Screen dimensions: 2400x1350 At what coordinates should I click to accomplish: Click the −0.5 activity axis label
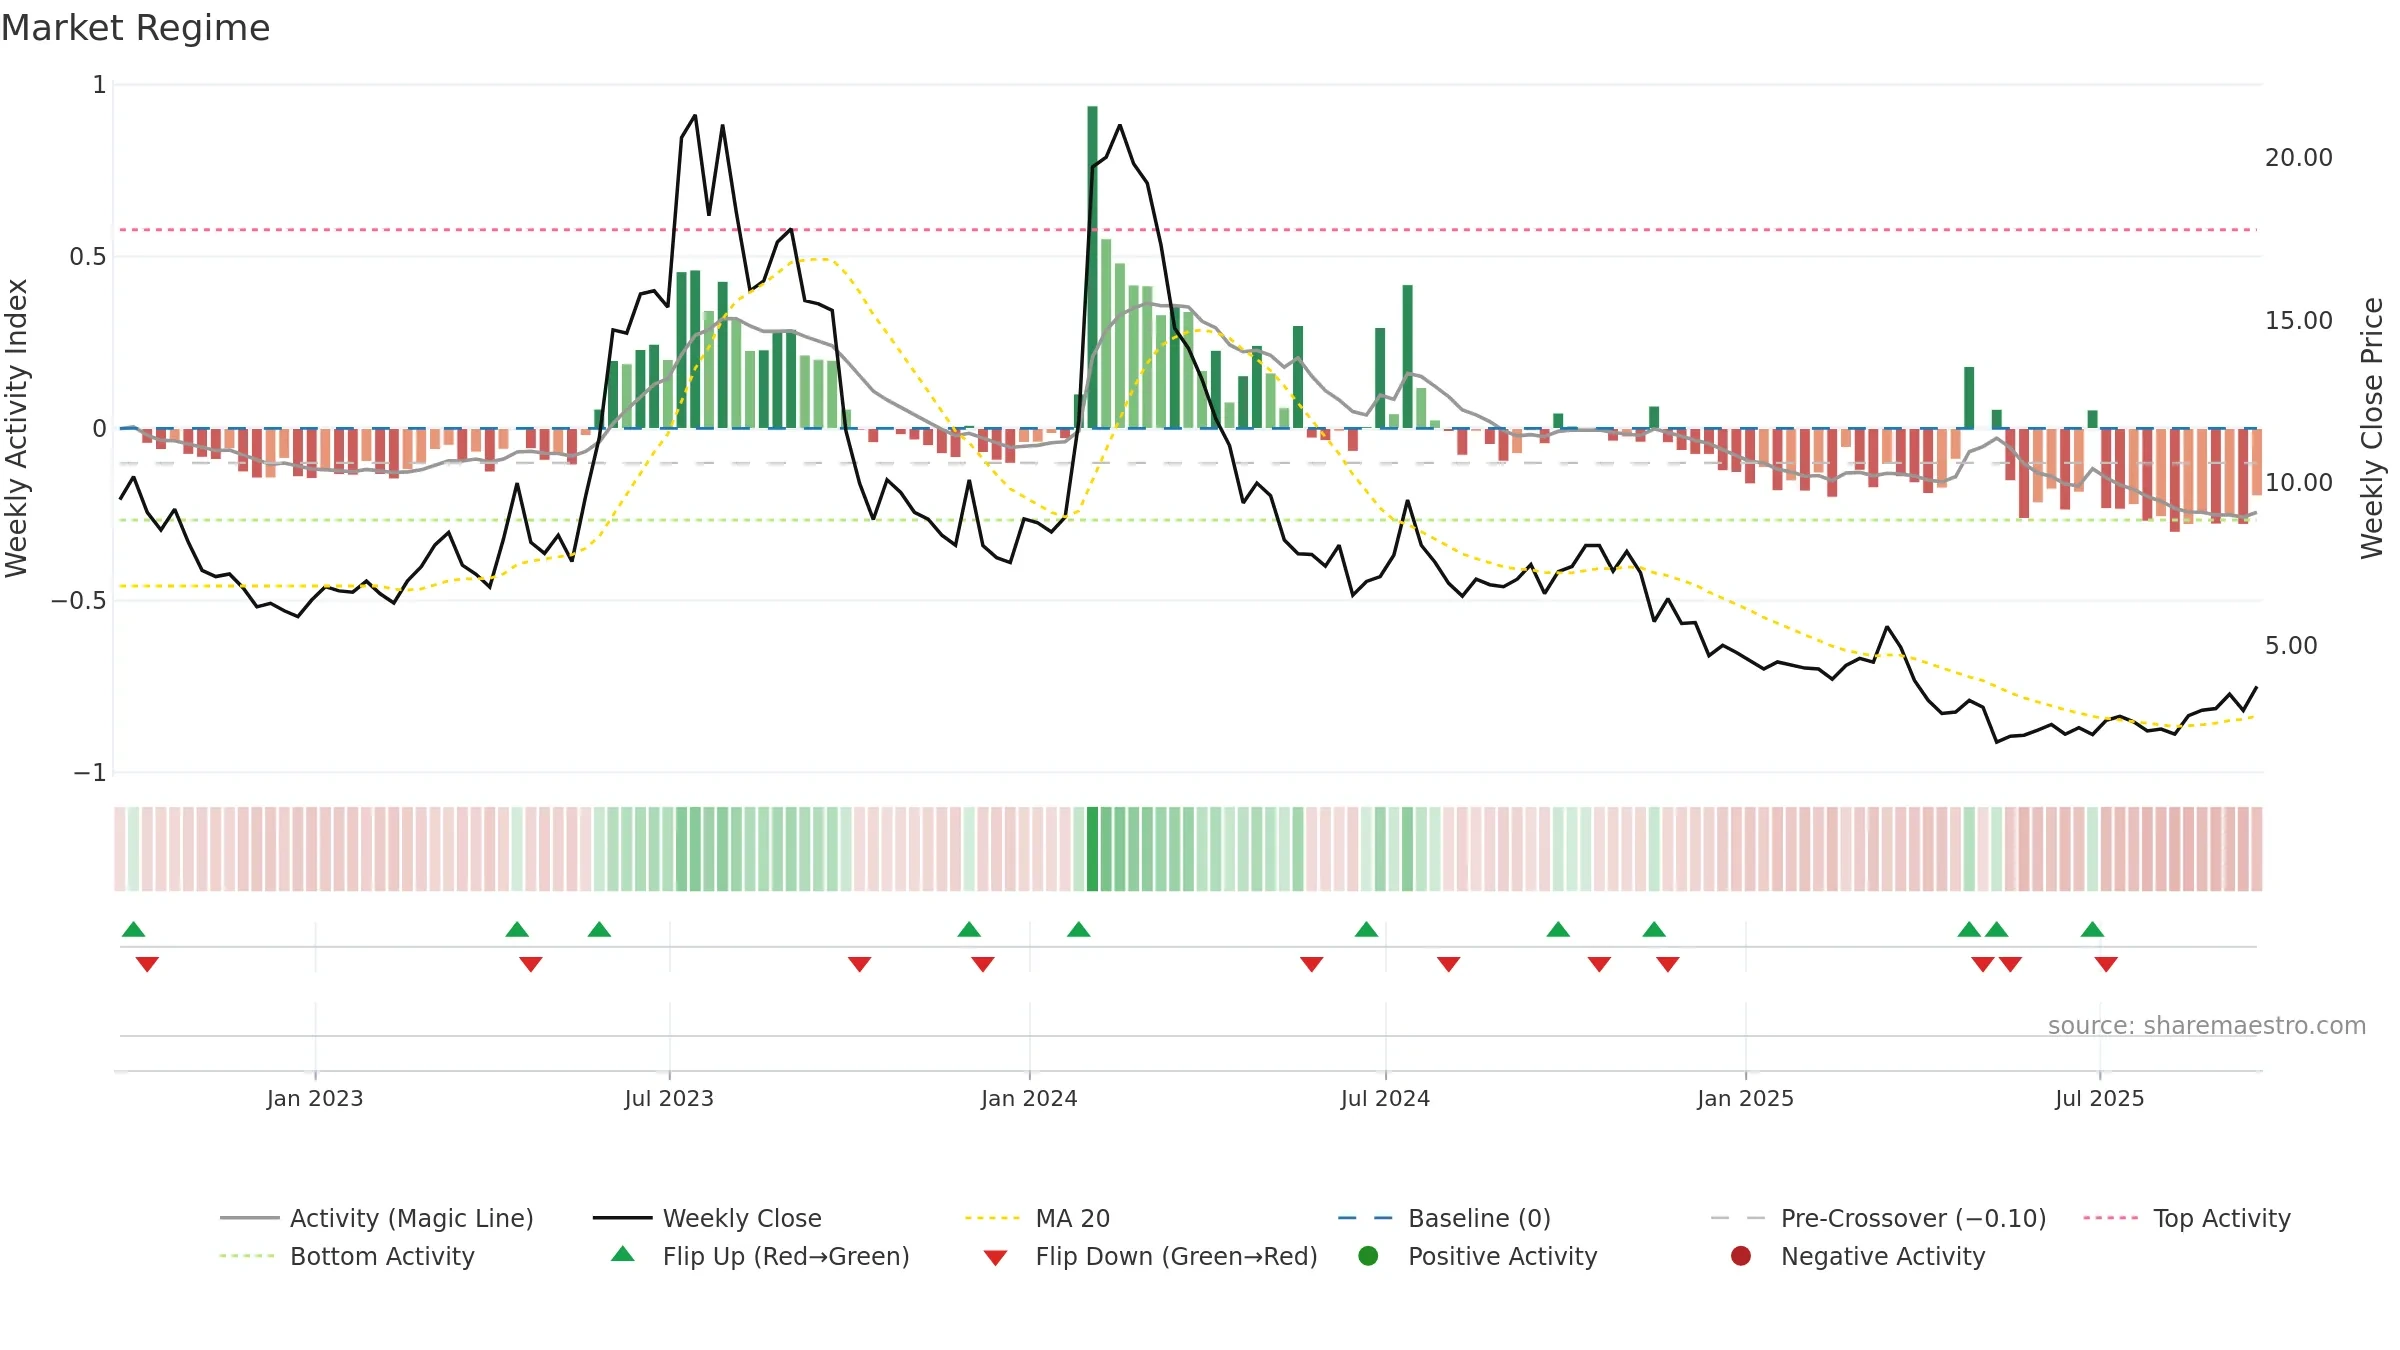(x=79, y=600)
